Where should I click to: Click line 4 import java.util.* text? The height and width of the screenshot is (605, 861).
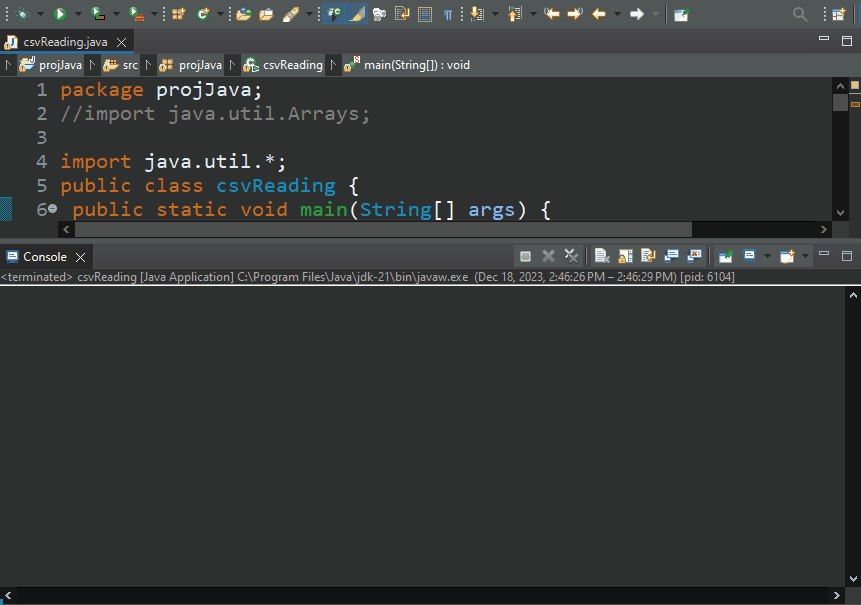[173, 161]
